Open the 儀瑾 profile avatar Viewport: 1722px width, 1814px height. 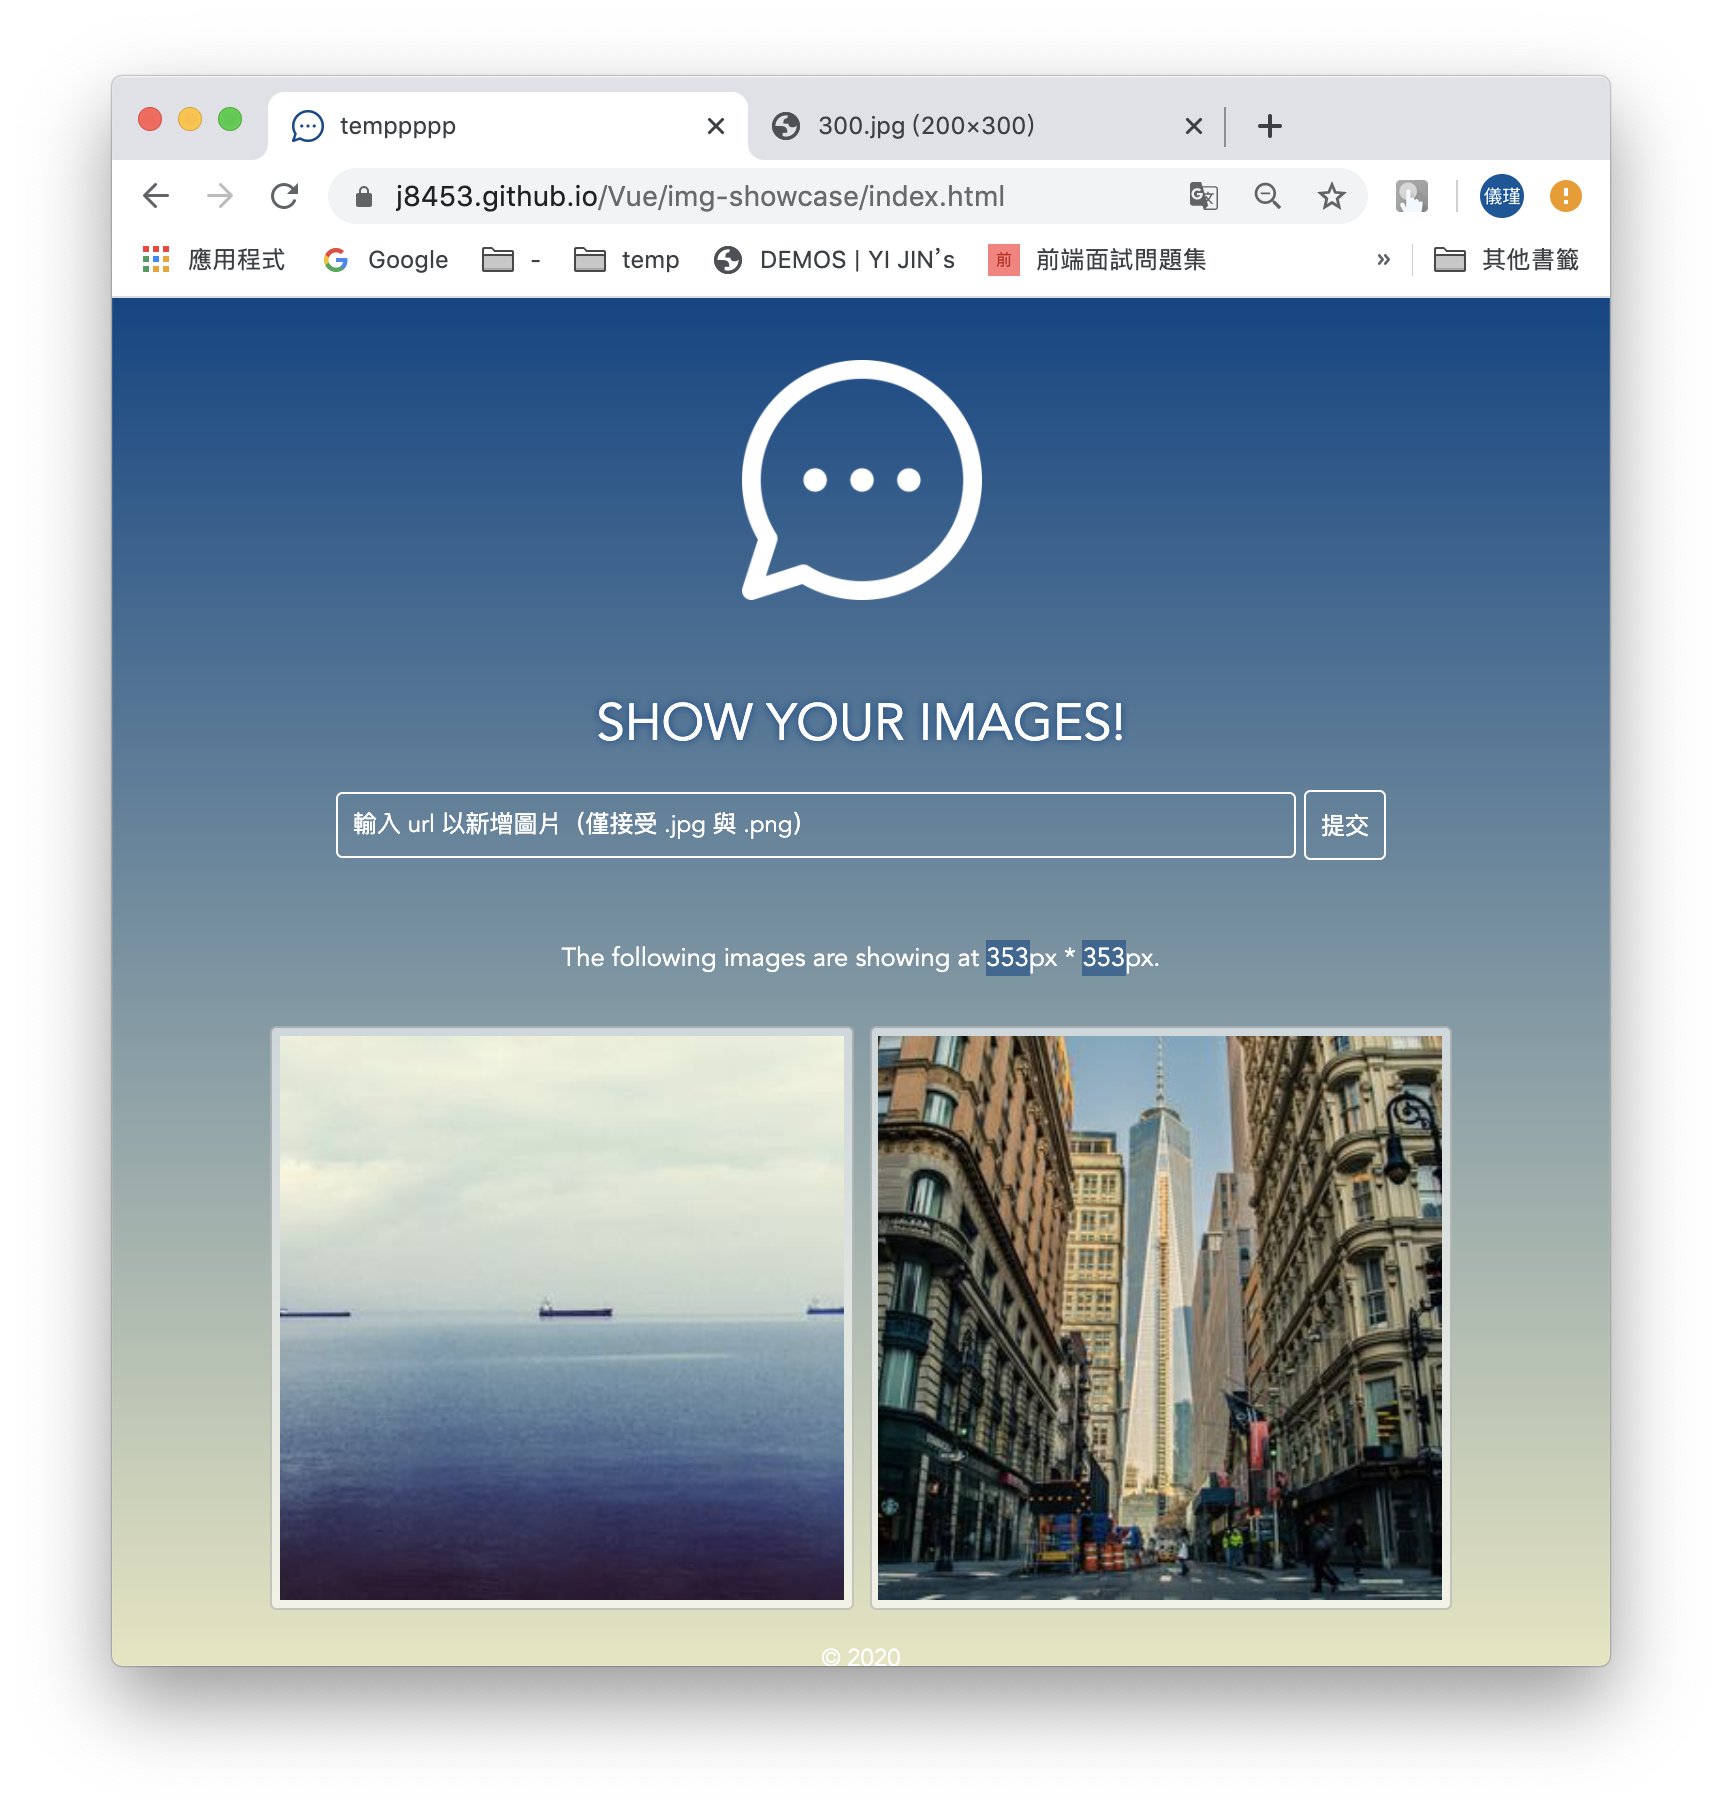tap(1502, 196)
